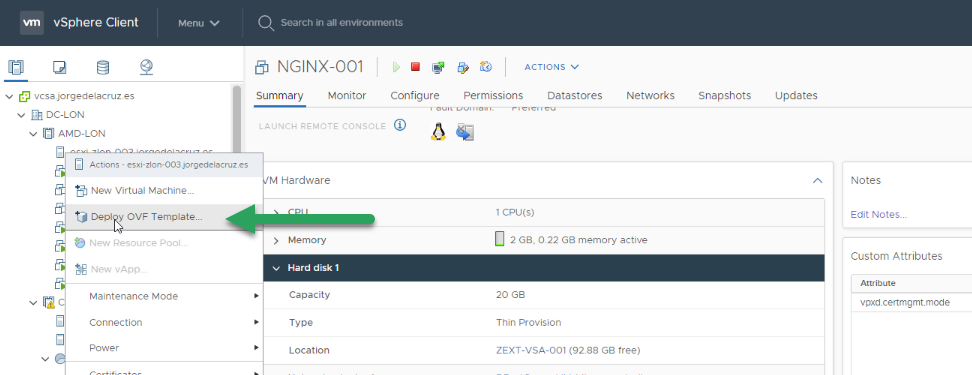Click the info icon beside Launch Remote Console
The width and height of the screenshot is (972, 375).
[x=400, y=126]
